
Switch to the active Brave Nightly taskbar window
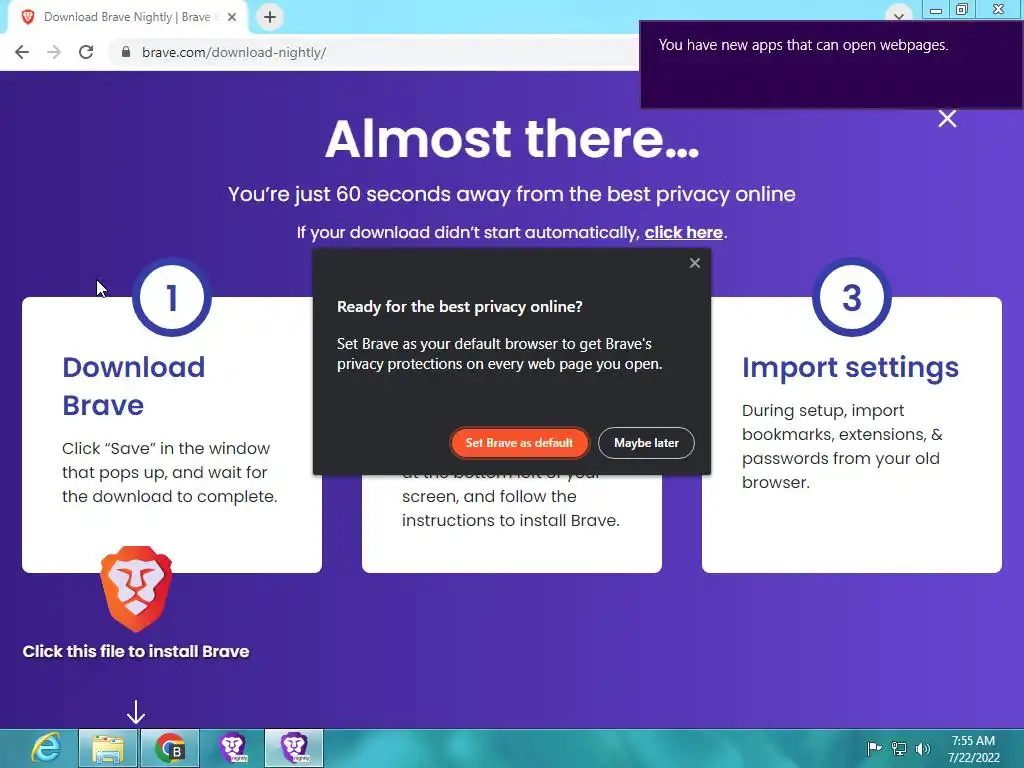(x=294, y=748)
